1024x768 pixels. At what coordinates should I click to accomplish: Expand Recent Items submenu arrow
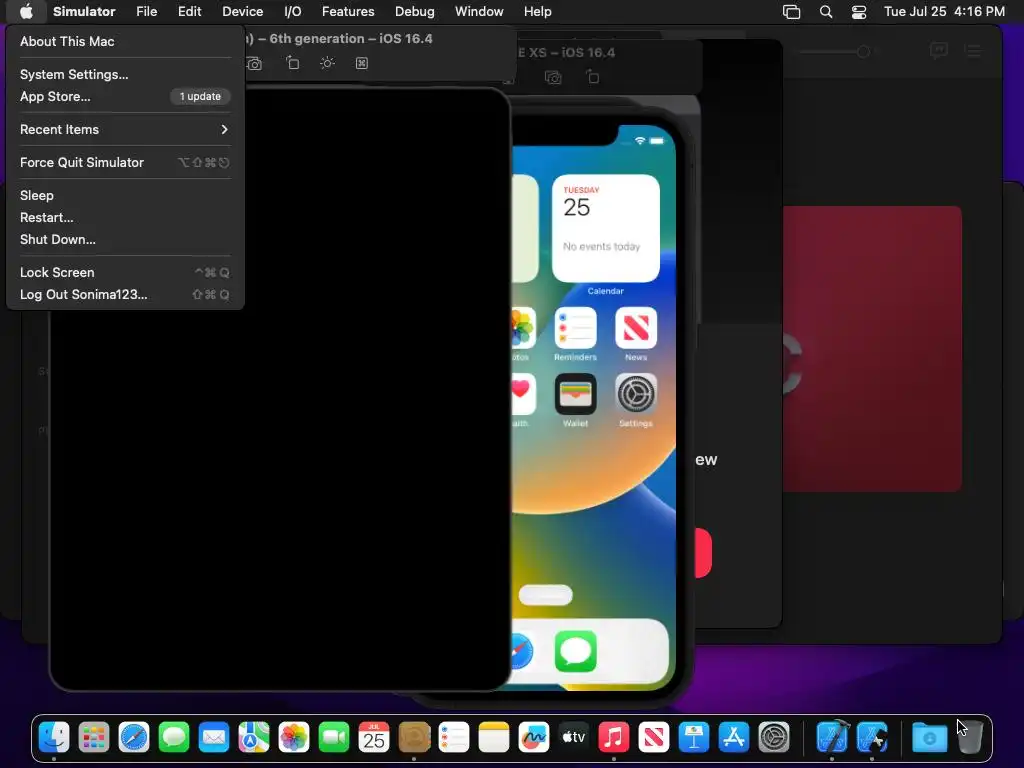[x=224, y=129]
